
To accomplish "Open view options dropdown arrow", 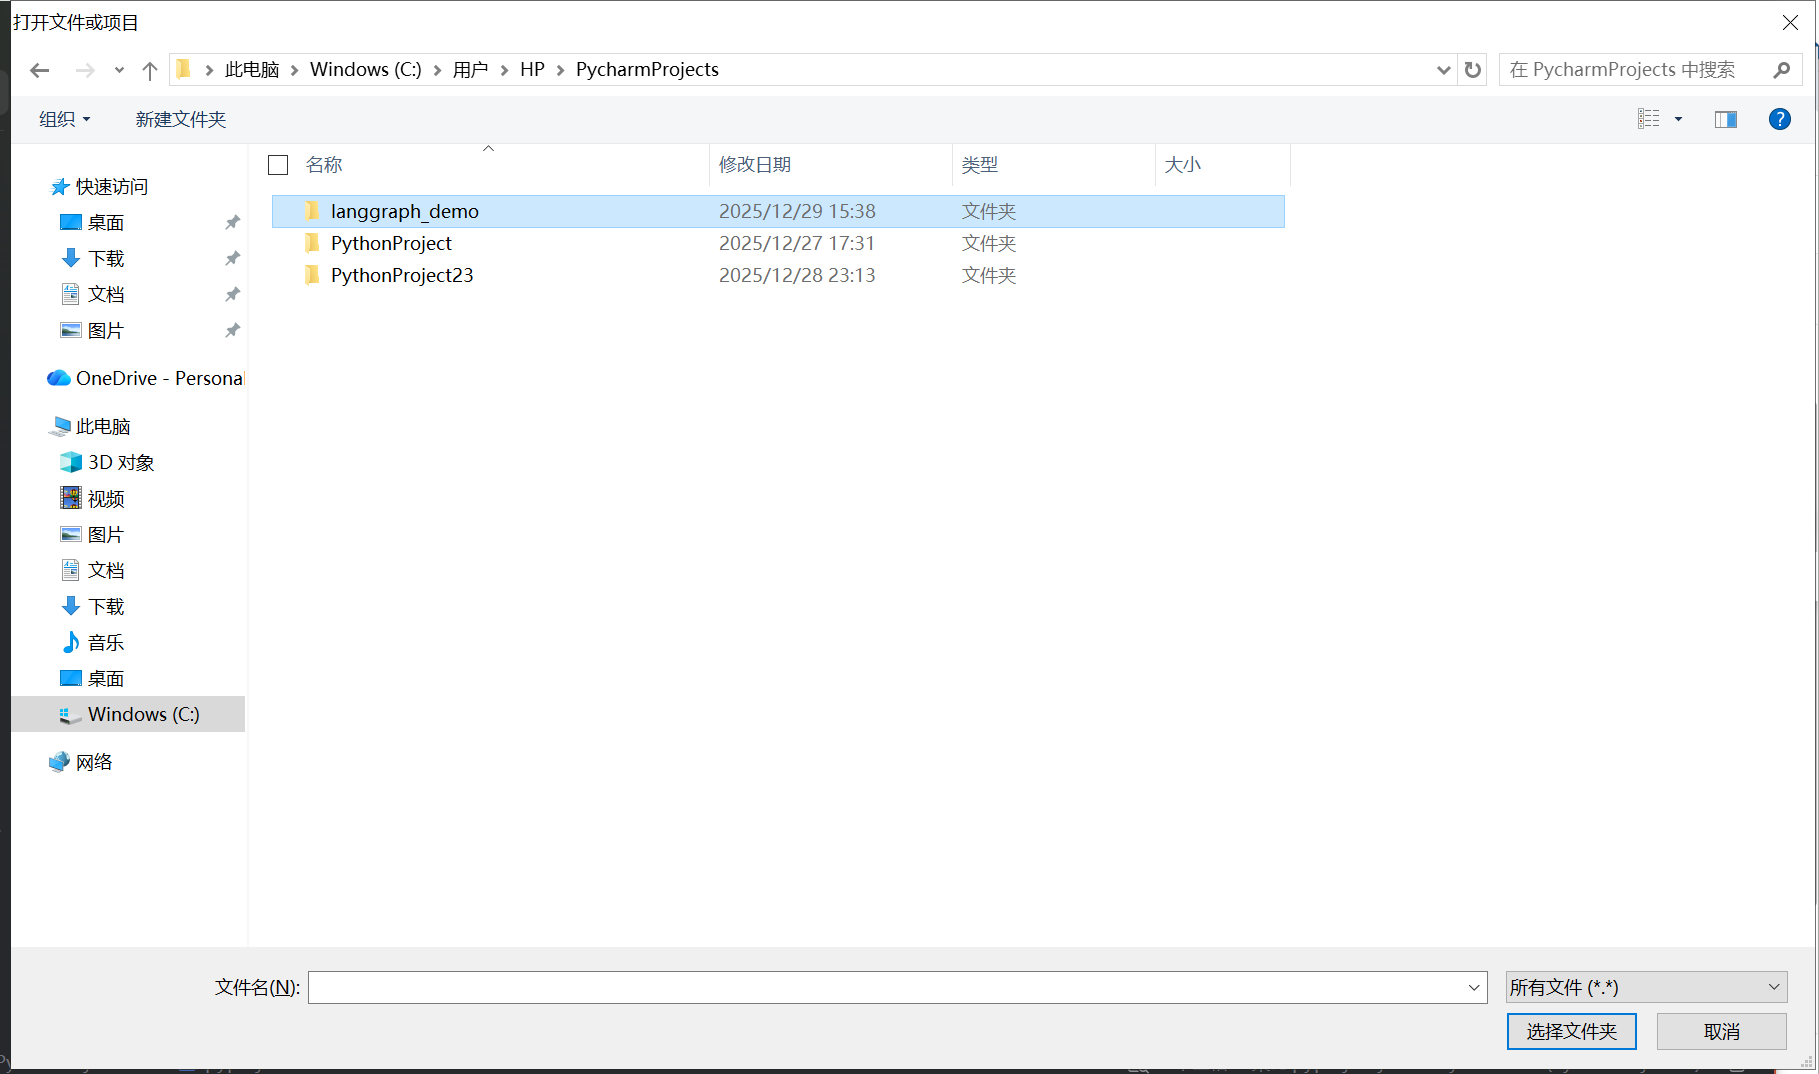I will (x=1679, y=119).
